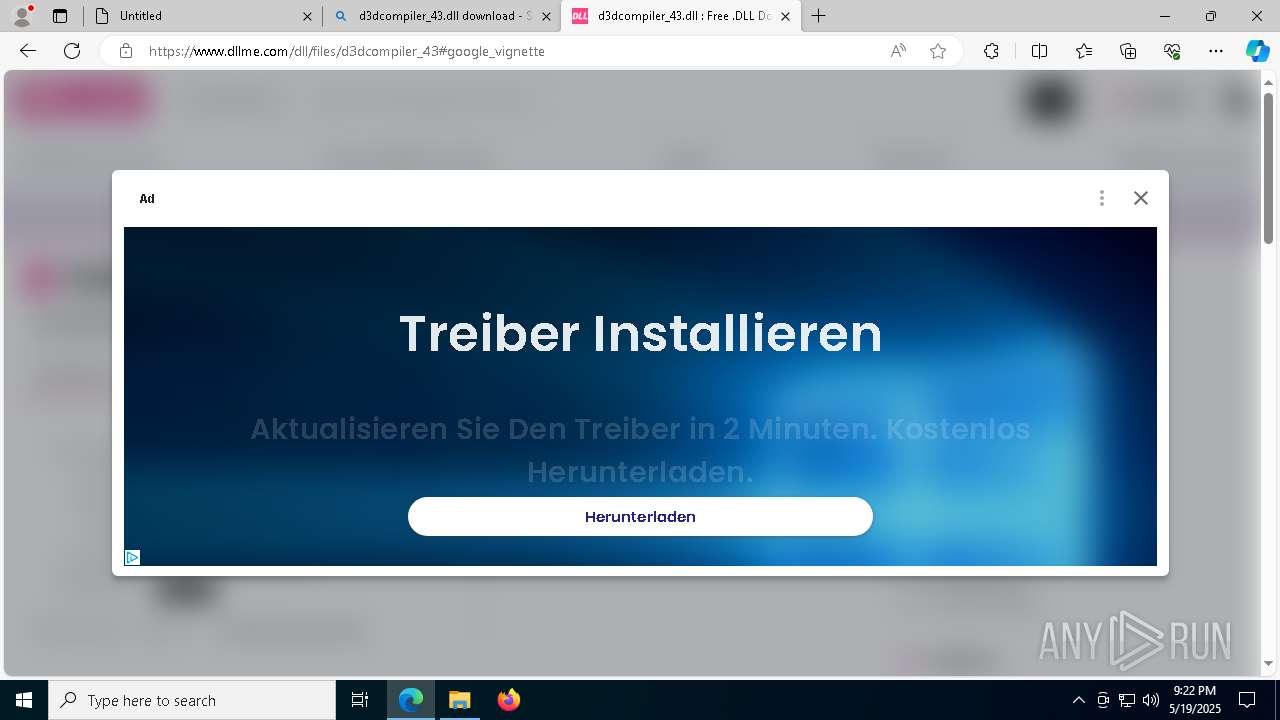This screenshot has height=720, width=1280.
Task: Click the 'Ad' label in the overlay
Action: click(x=147, y=198)
